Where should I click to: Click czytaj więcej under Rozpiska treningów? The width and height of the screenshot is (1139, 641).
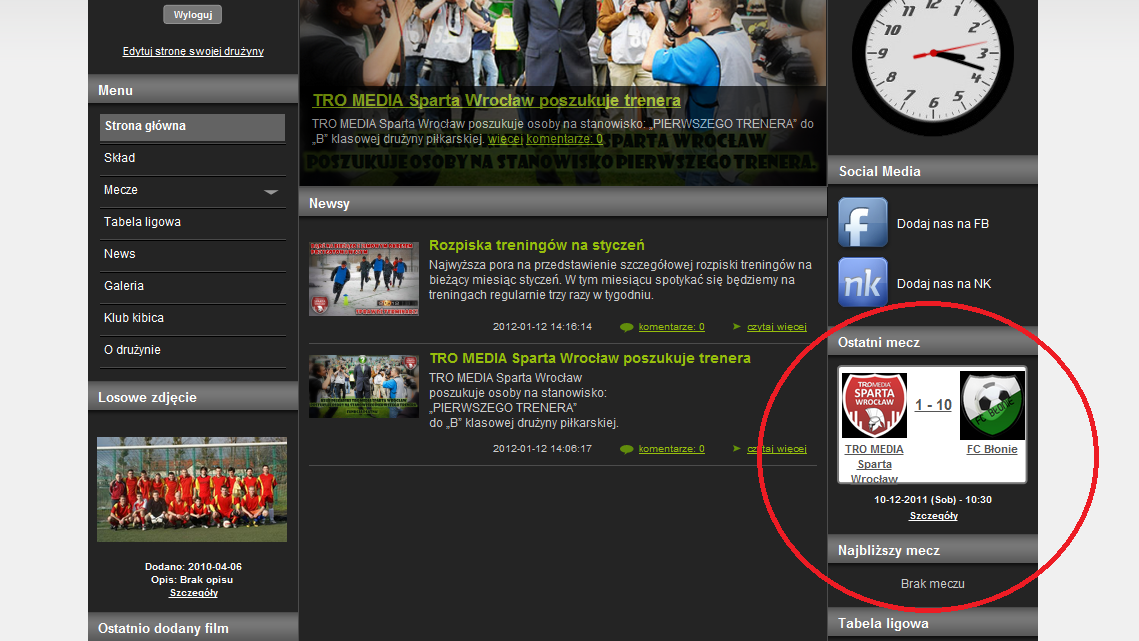(777, 327)
